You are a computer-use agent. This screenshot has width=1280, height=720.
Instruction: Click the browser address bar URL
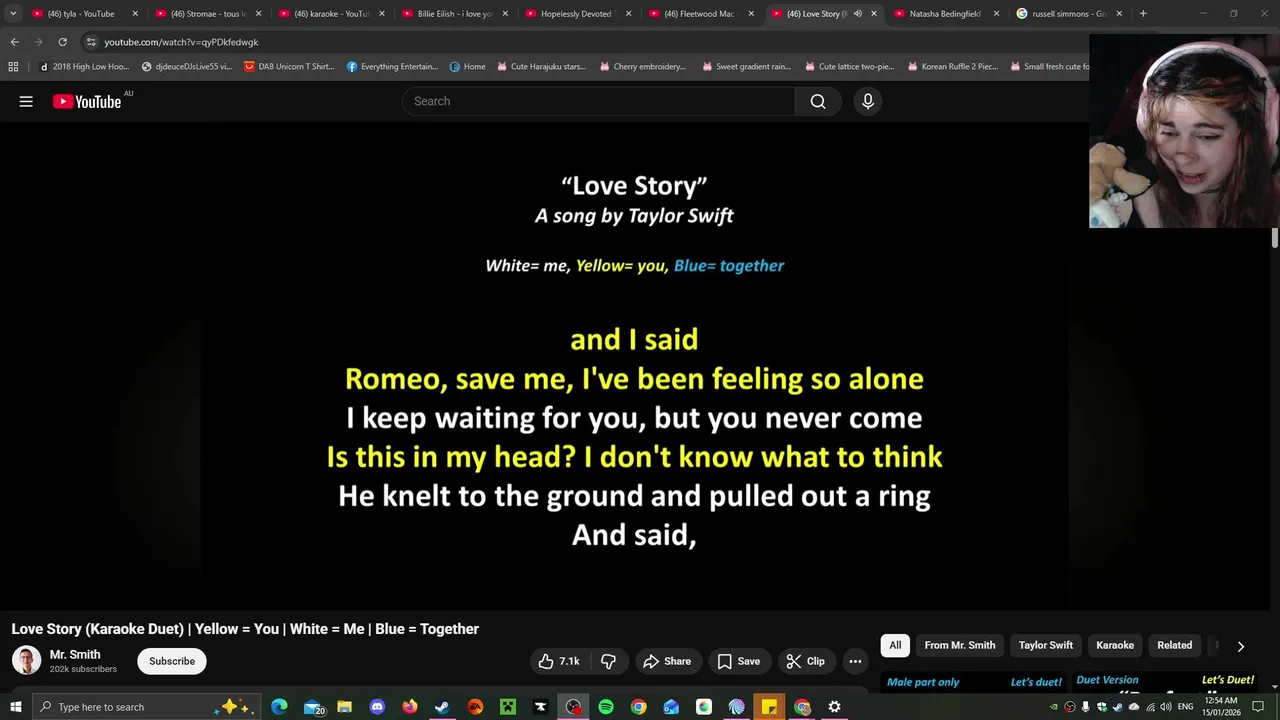[181, 42]
